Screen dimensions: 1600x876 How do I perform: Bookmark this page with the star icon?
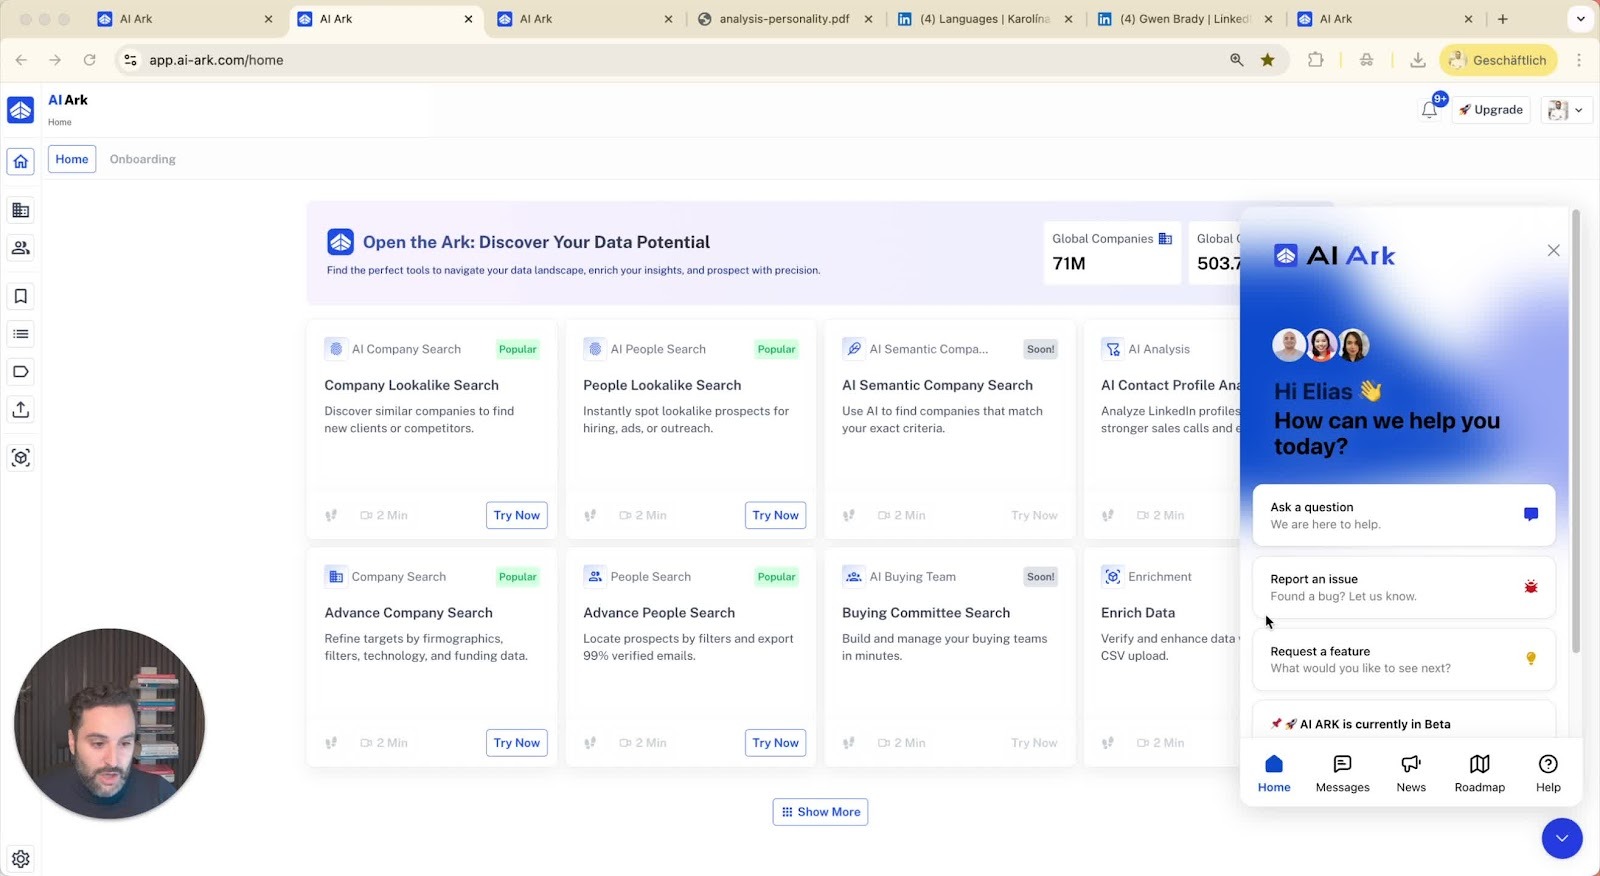pos(1268,60)
